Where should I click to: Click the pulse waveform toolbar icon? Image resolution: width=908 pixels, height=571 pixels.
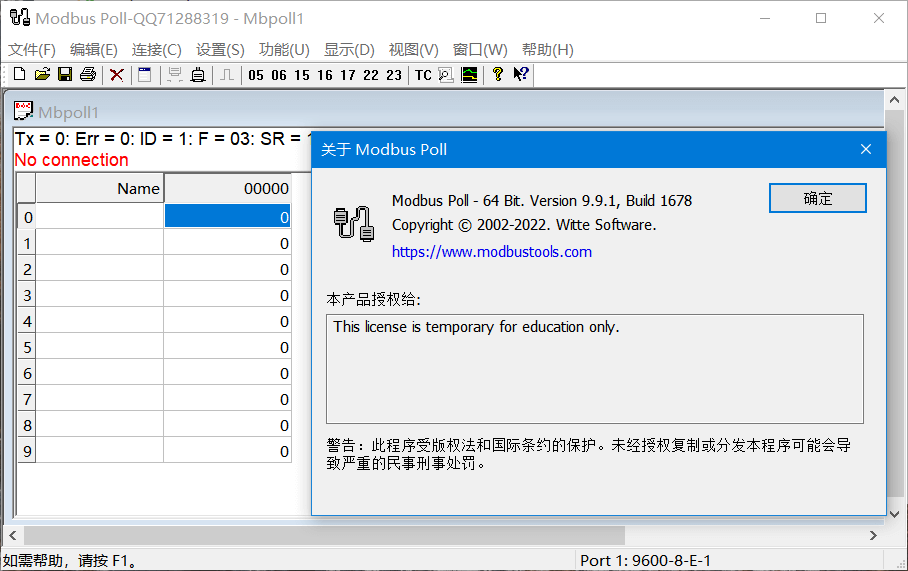(x=227, y=75)
